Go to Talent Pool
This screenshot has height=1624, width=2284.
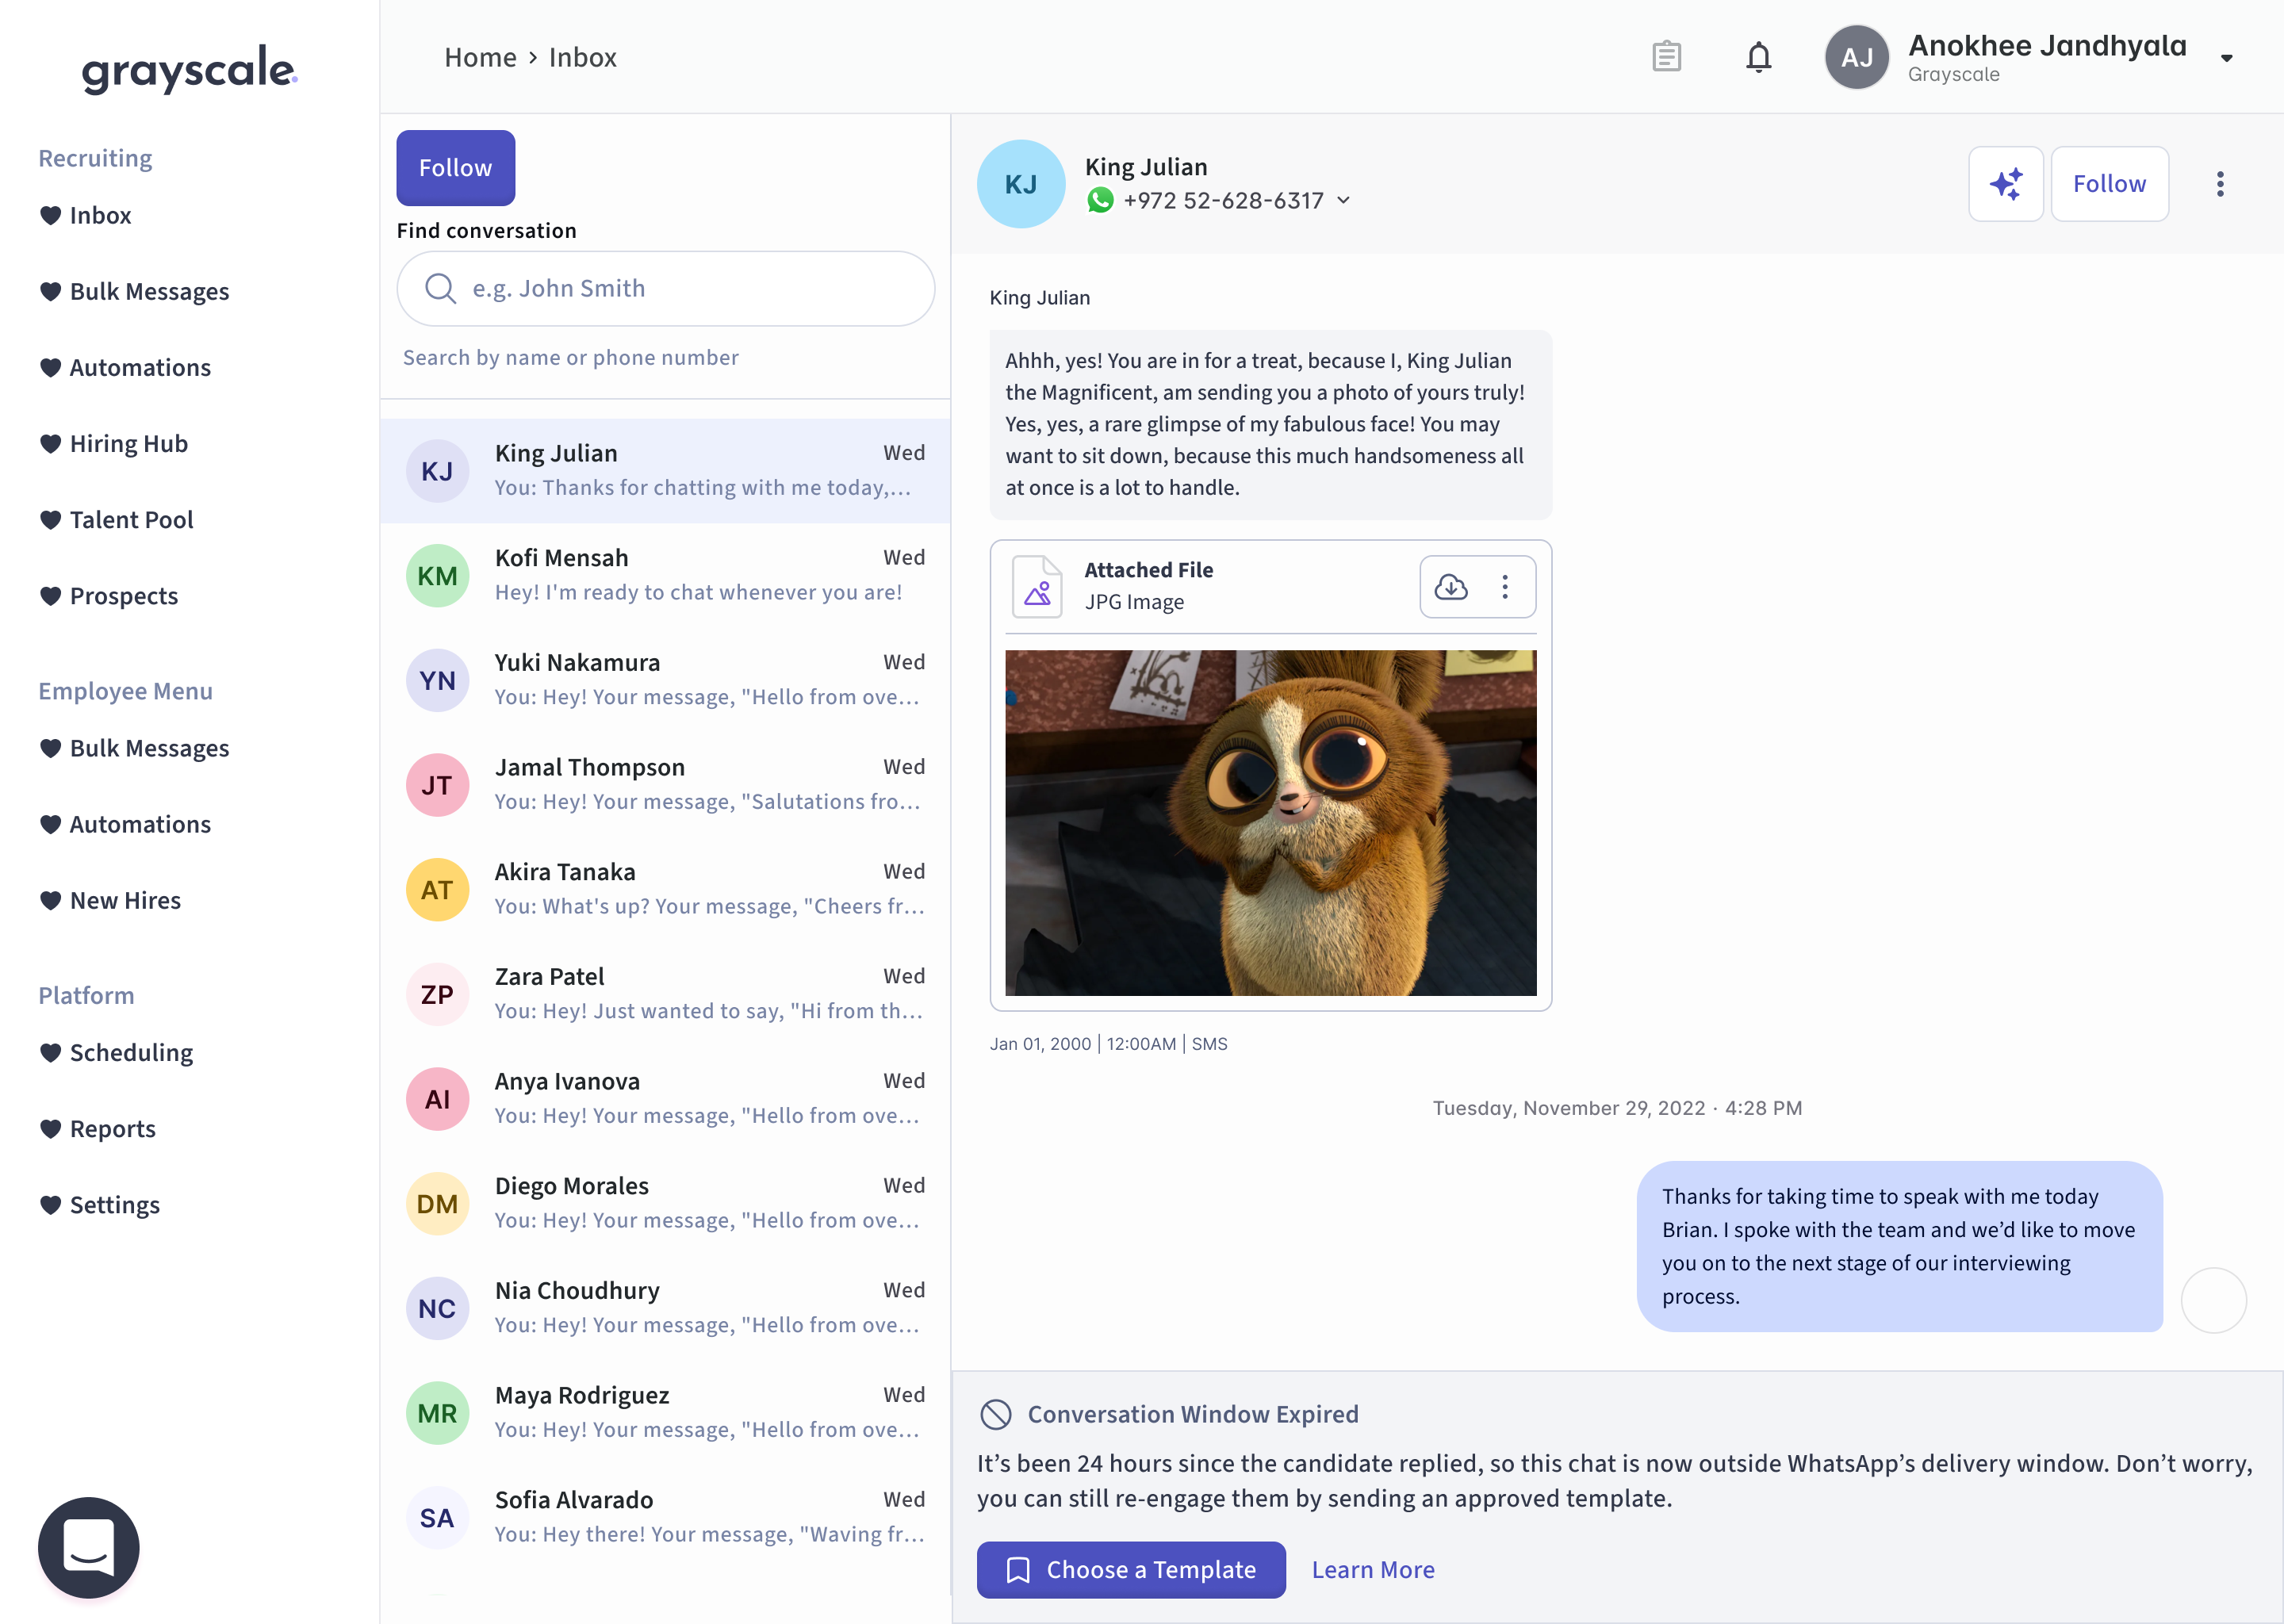117,519
